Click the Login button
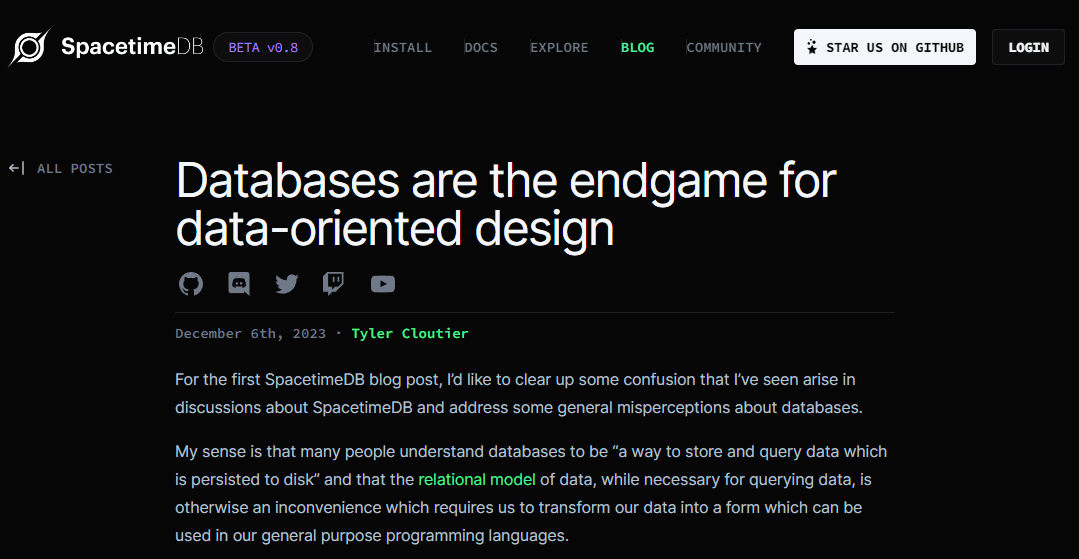Viewport: 1079px width, 559px height. (x=1028, y=47)
